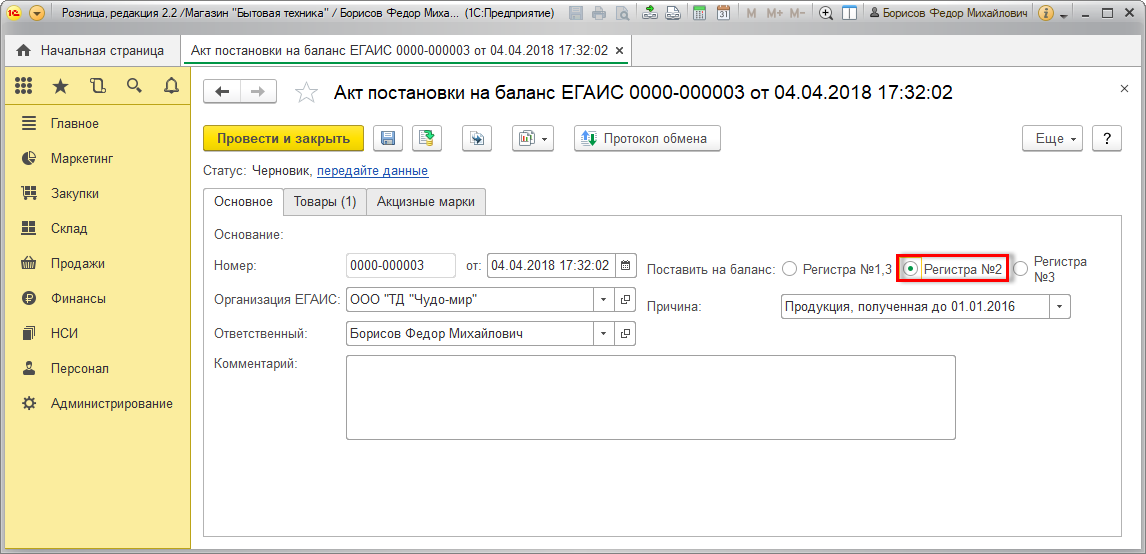Click the search magnifier in sidebar
1146x554 pixels.
pyautogui.click(x=134, y=86)
